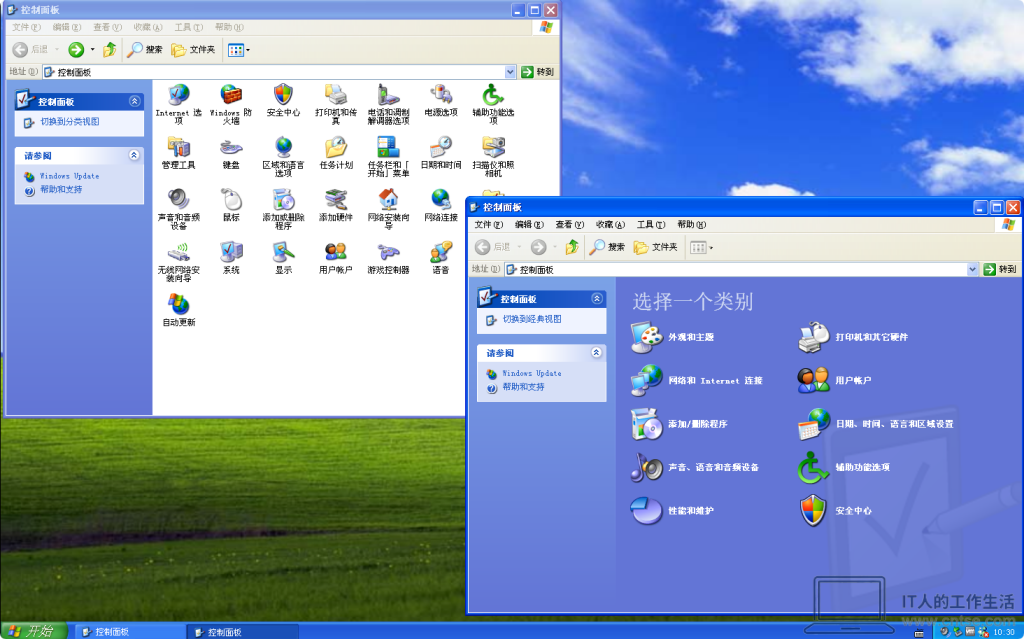This screenshot has height=639, width=1024.
Task: Open 添加或删除程序 icon
Action: [x=283, y=208]
